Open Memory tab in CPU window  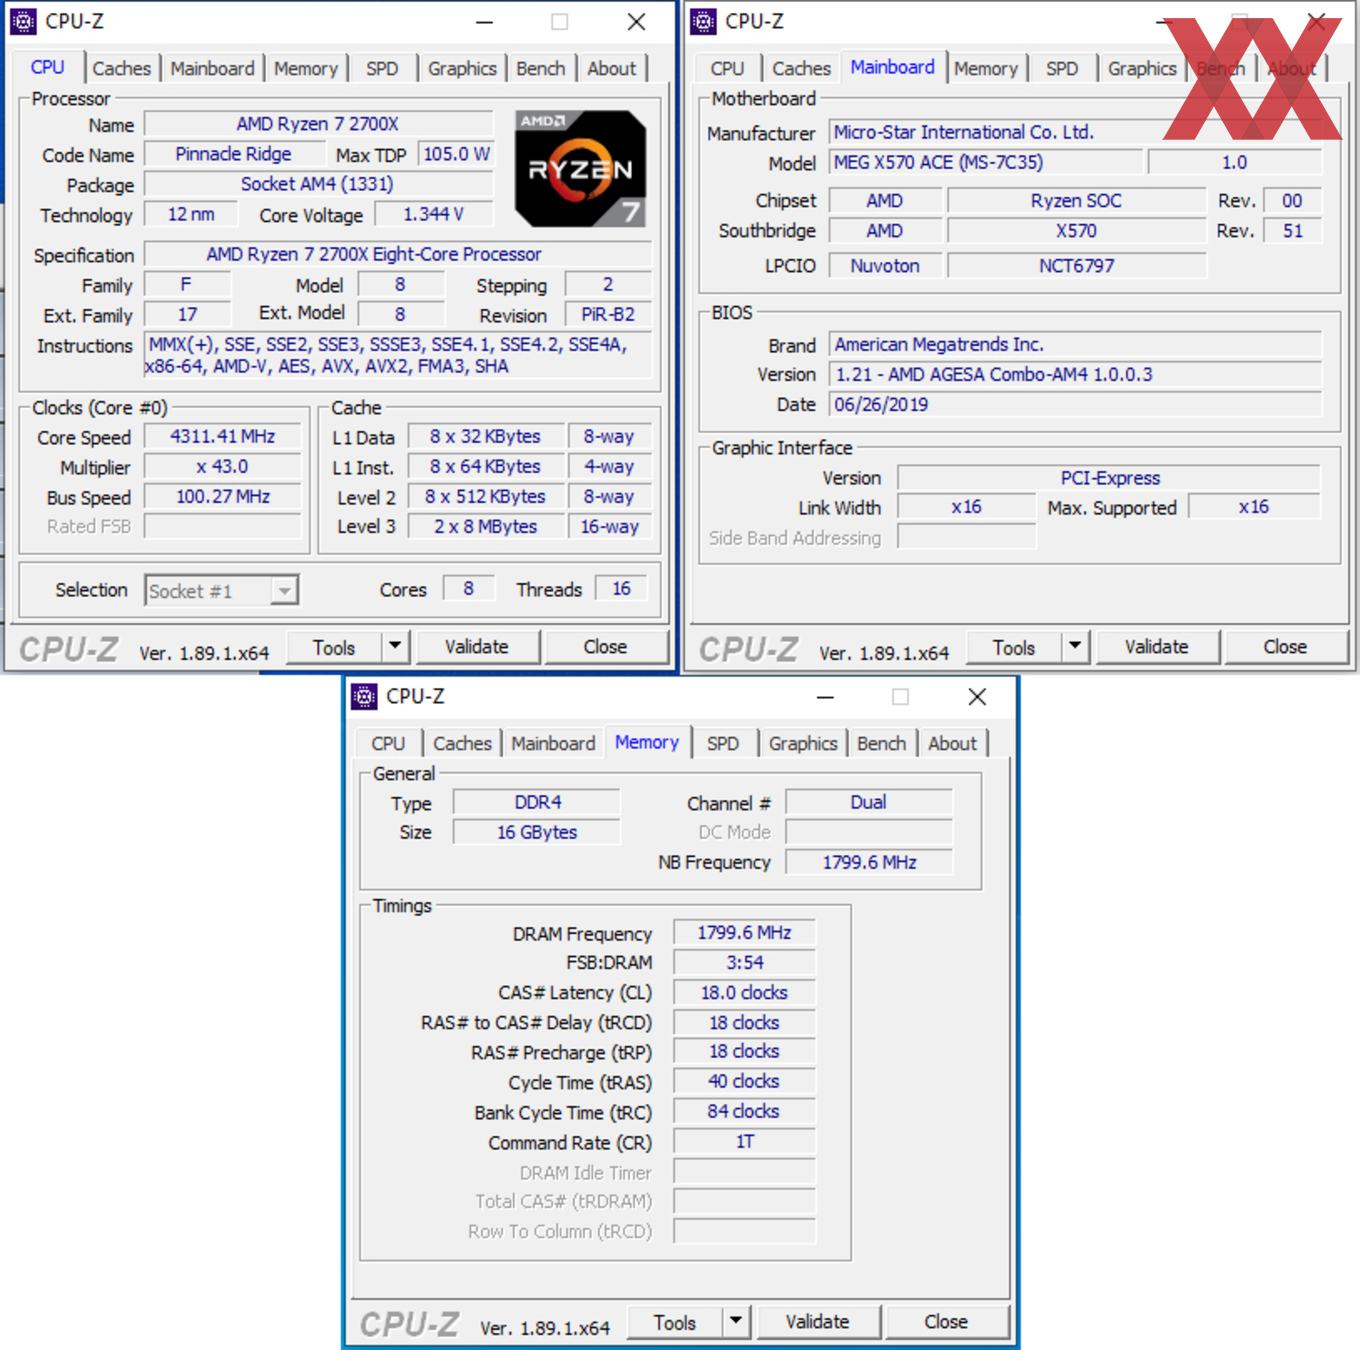click(305, 68)
